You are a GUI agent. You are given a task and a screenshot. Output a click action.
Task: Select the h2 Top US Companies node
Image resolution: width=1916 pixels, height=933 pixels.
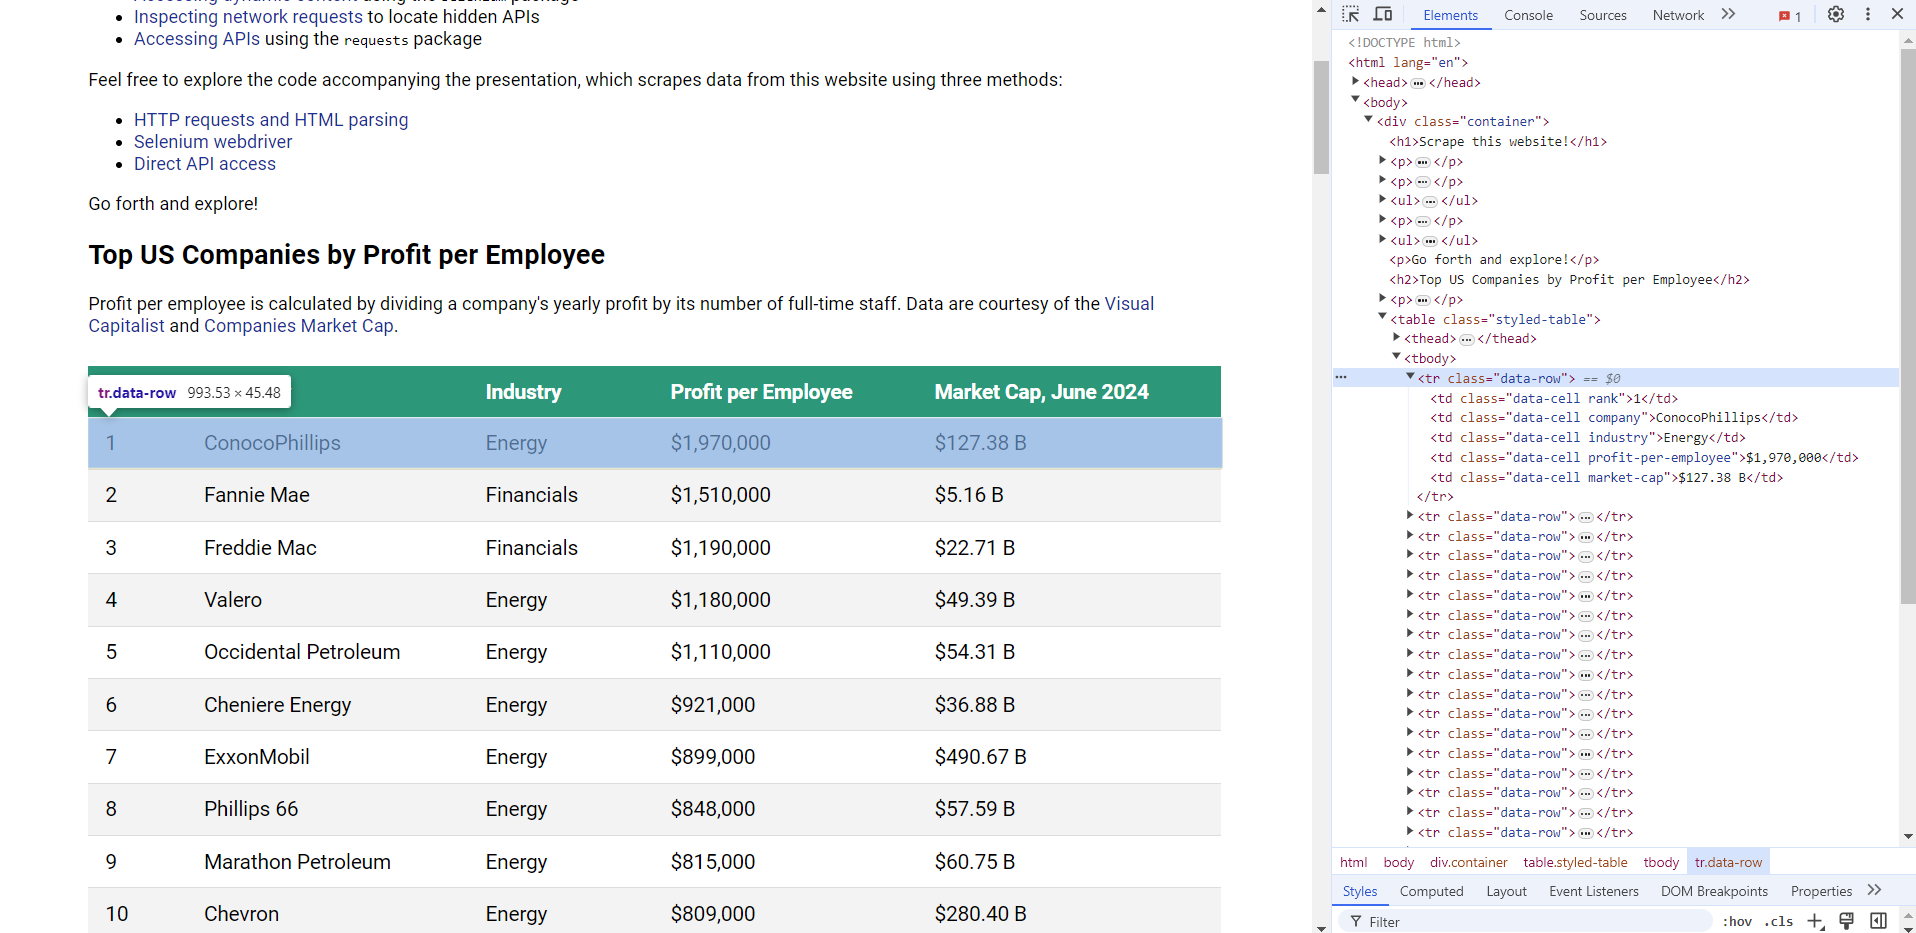(1569, 280)
